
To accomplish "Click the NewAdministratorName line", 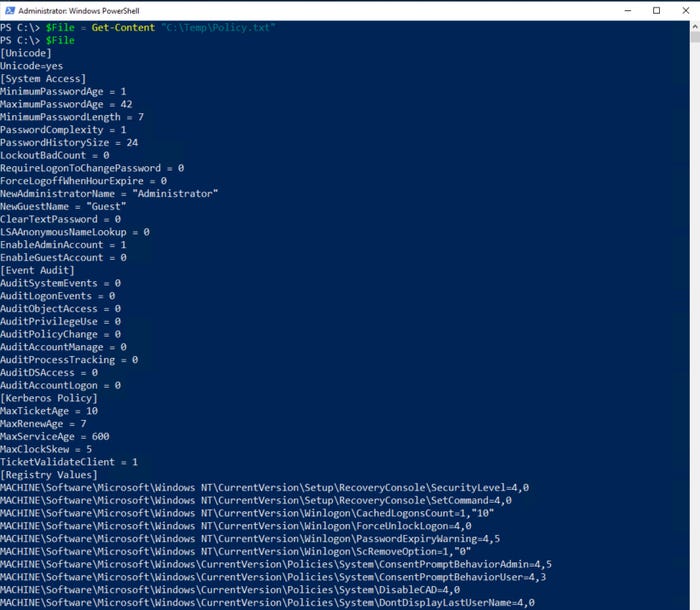I will [x=109, y=194].
